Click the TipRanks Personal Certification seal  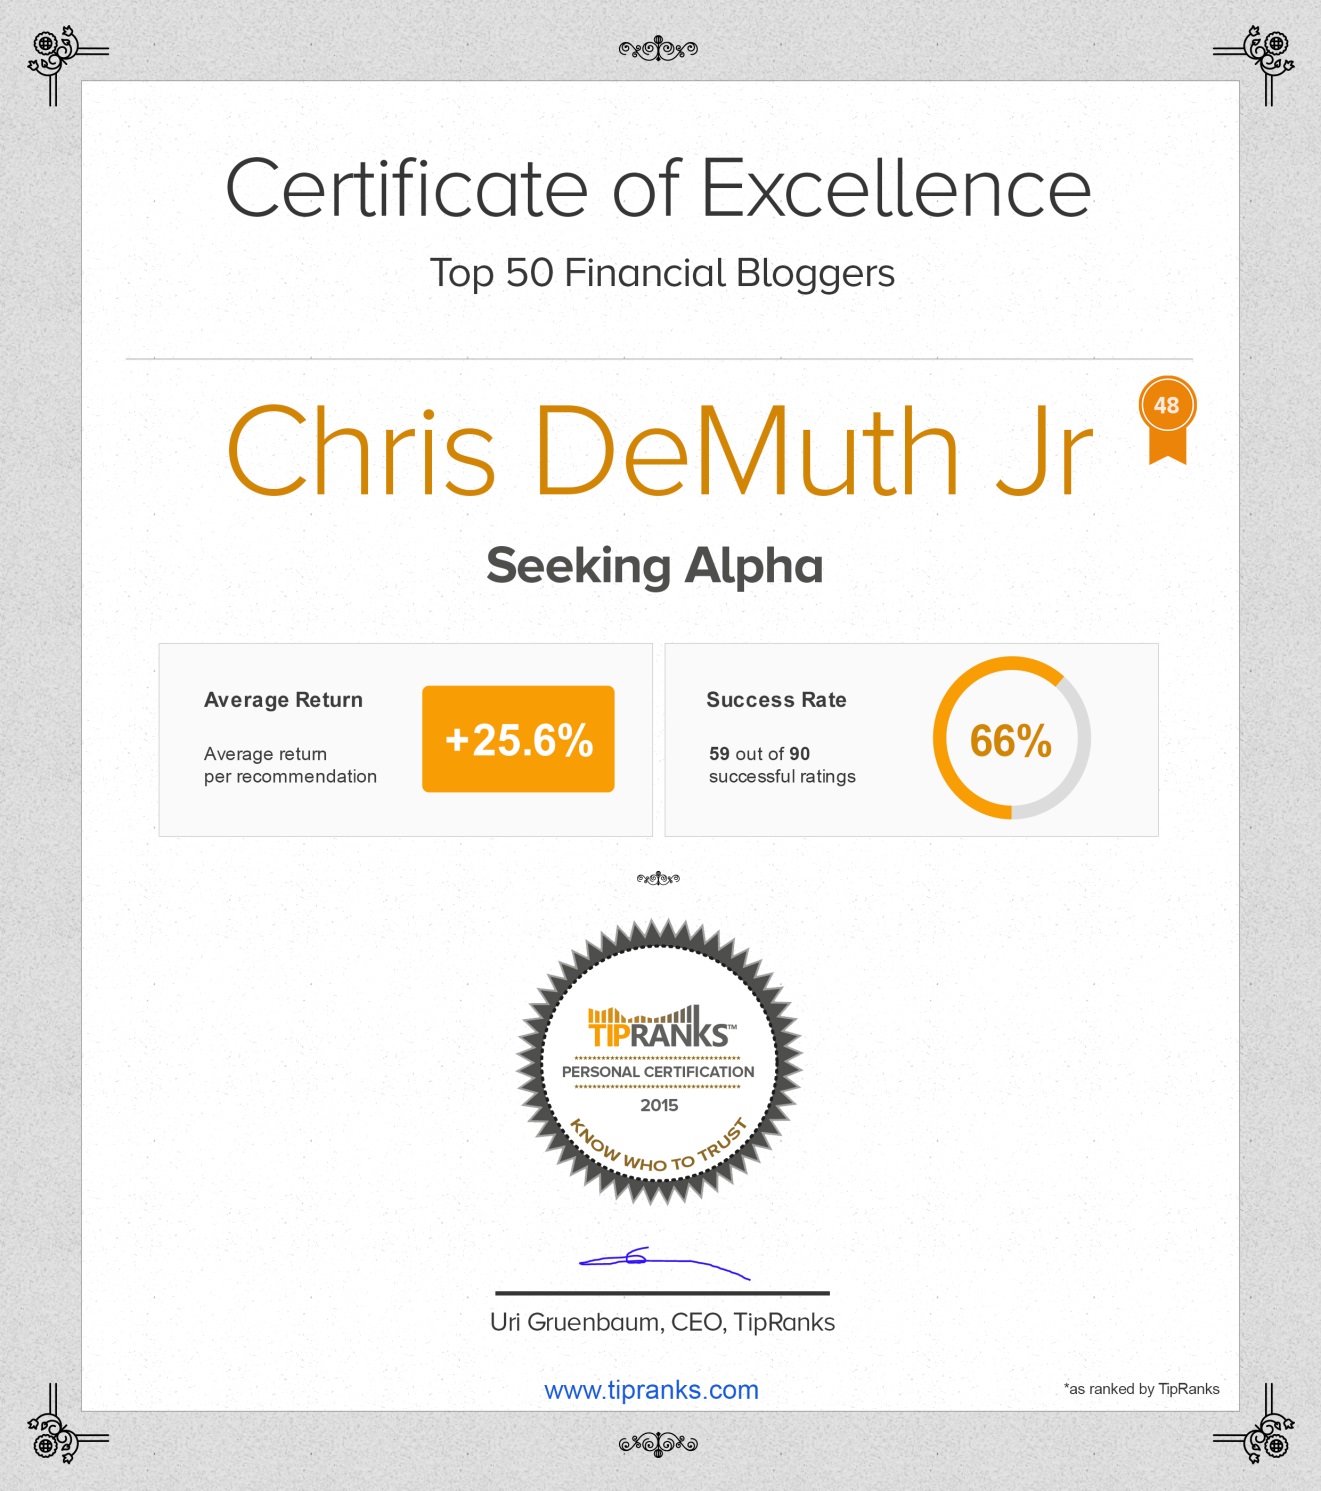[659, 1062]
